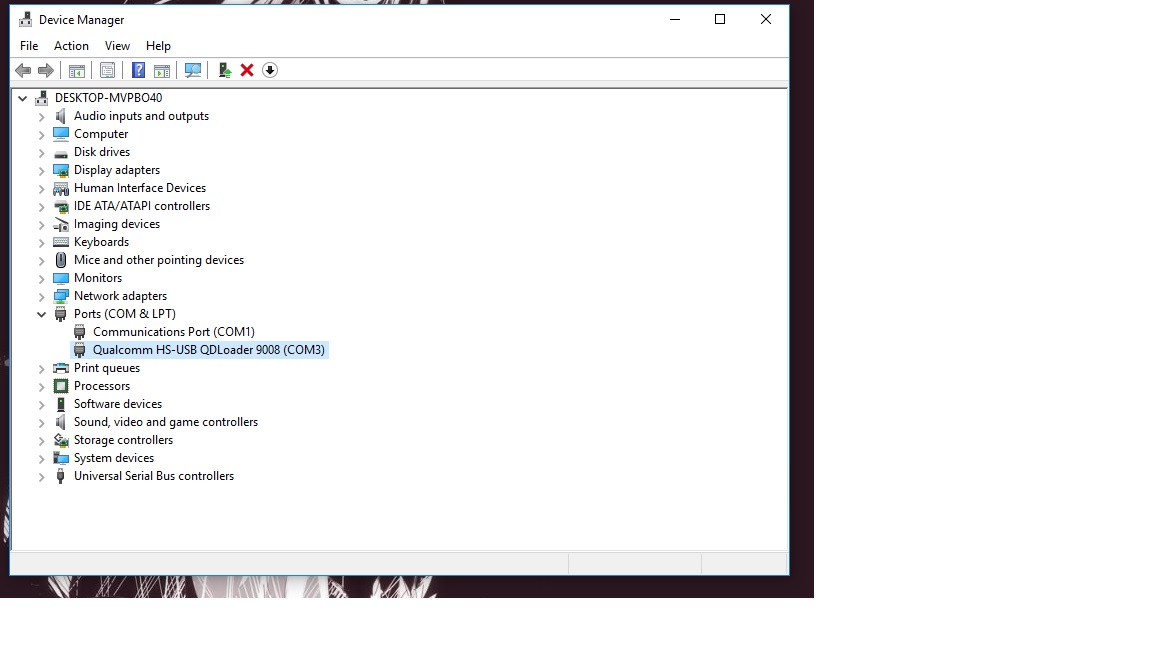Image resolution: width=1152 pixels, height=648 pixels.
Task: Open the Help menu
Action: click(158, 46)
